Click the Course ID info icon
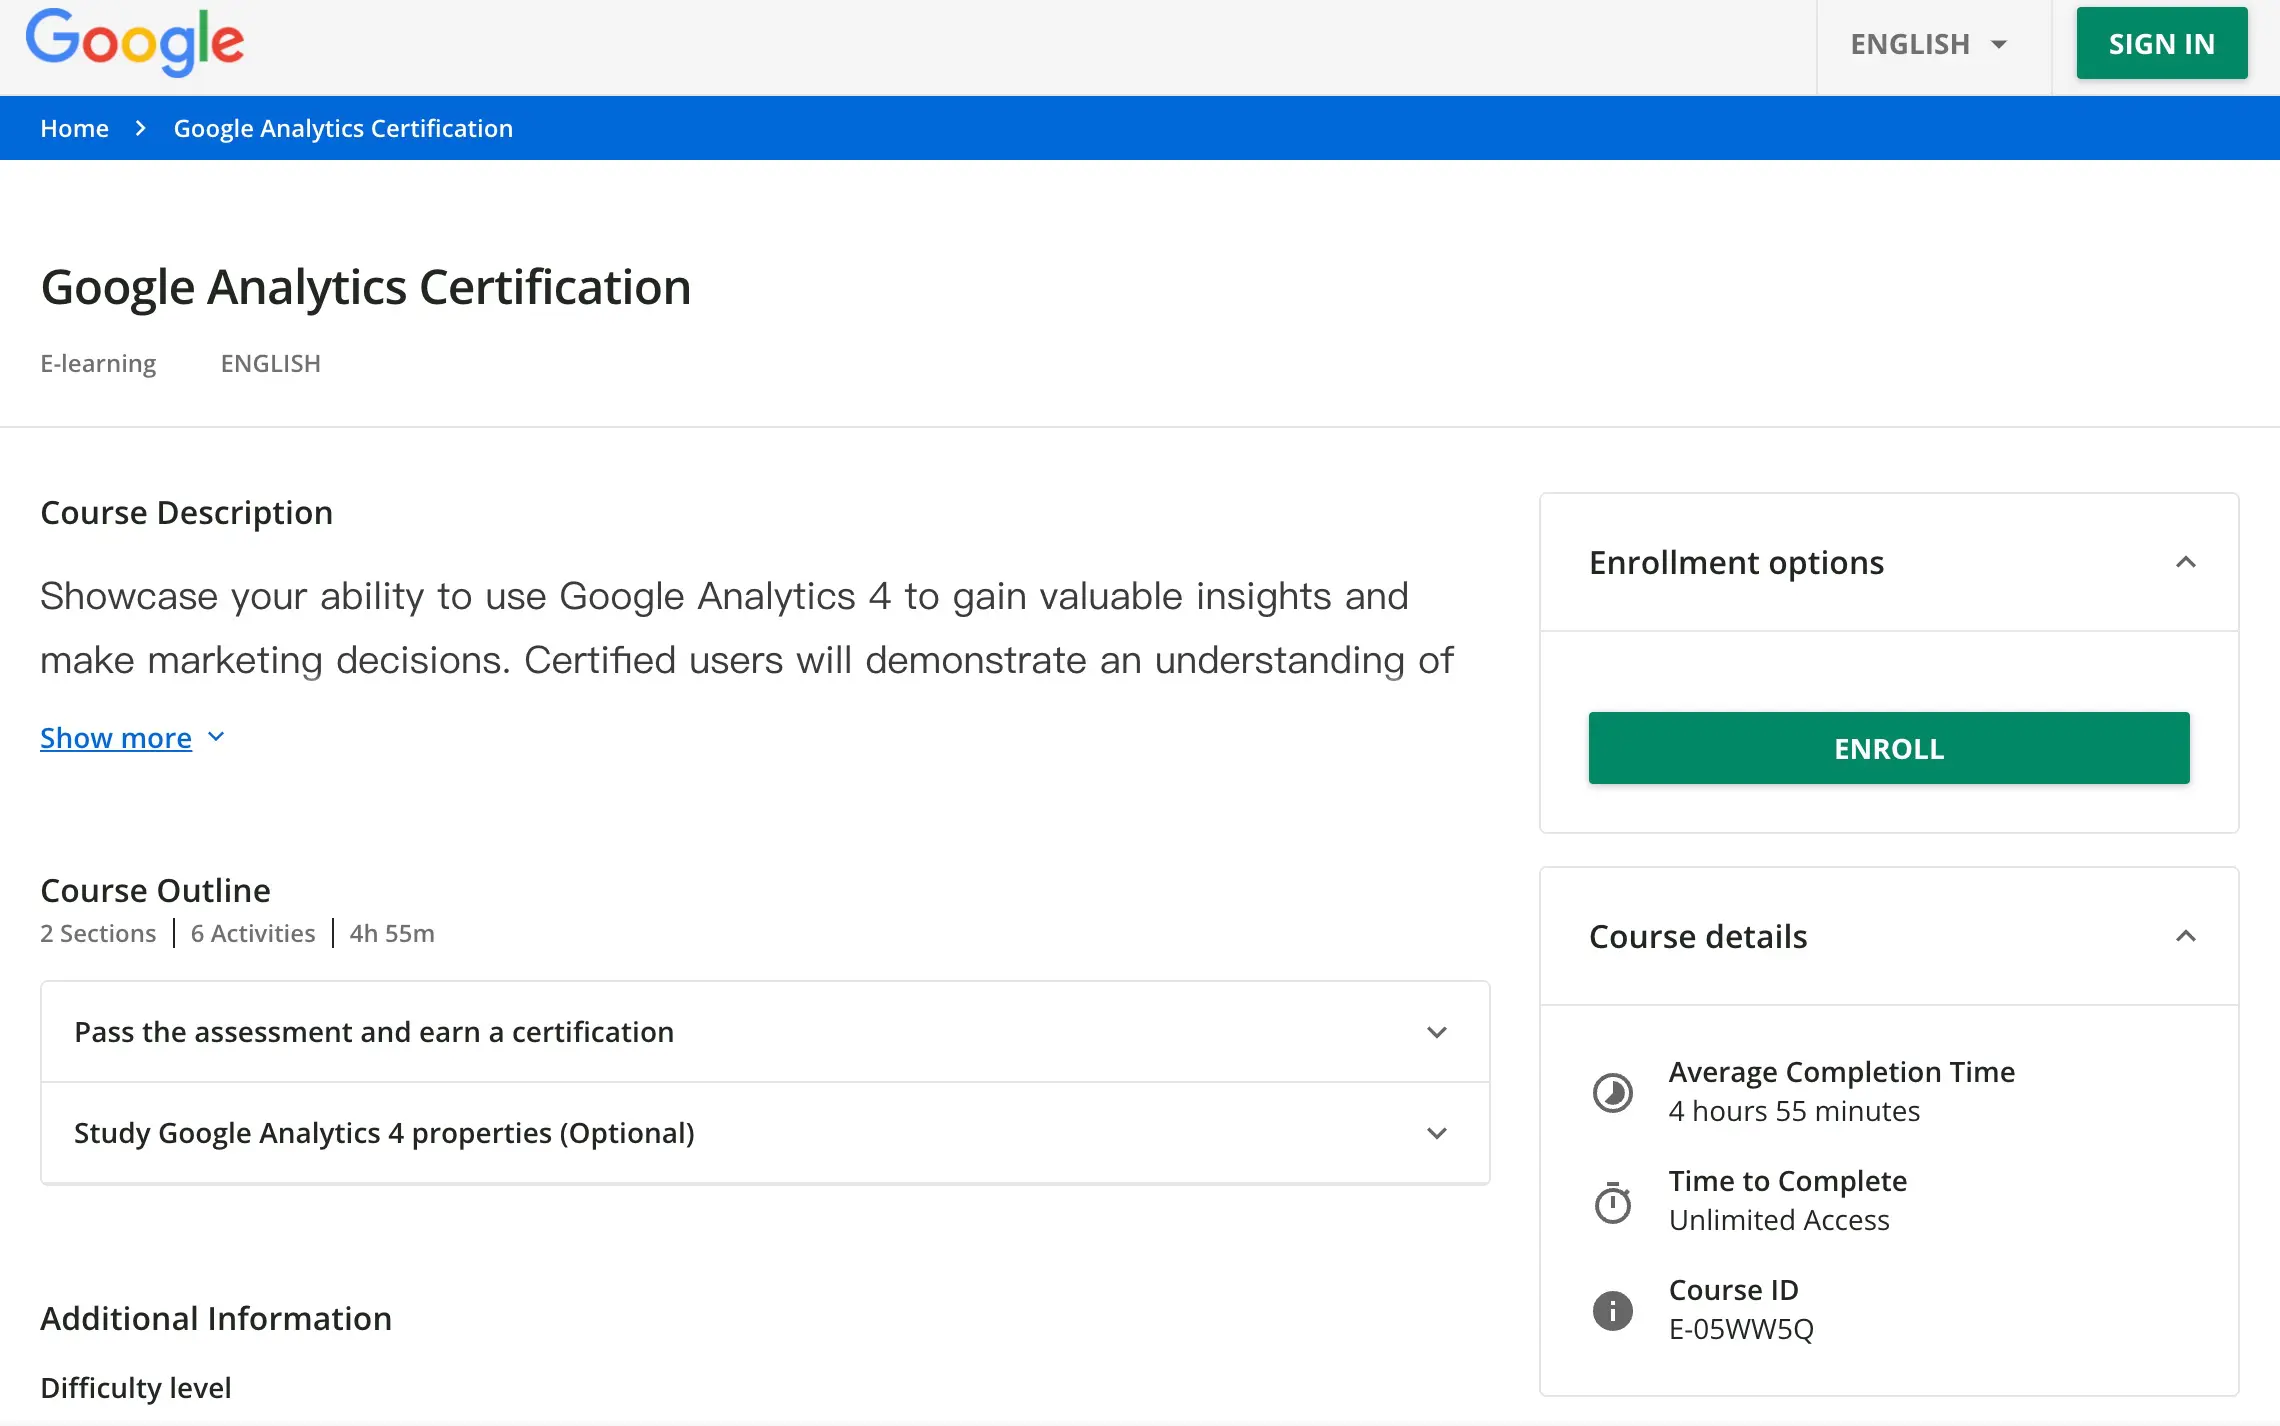This screenshot has width=2280, height=1426. pos(1612,1310)
